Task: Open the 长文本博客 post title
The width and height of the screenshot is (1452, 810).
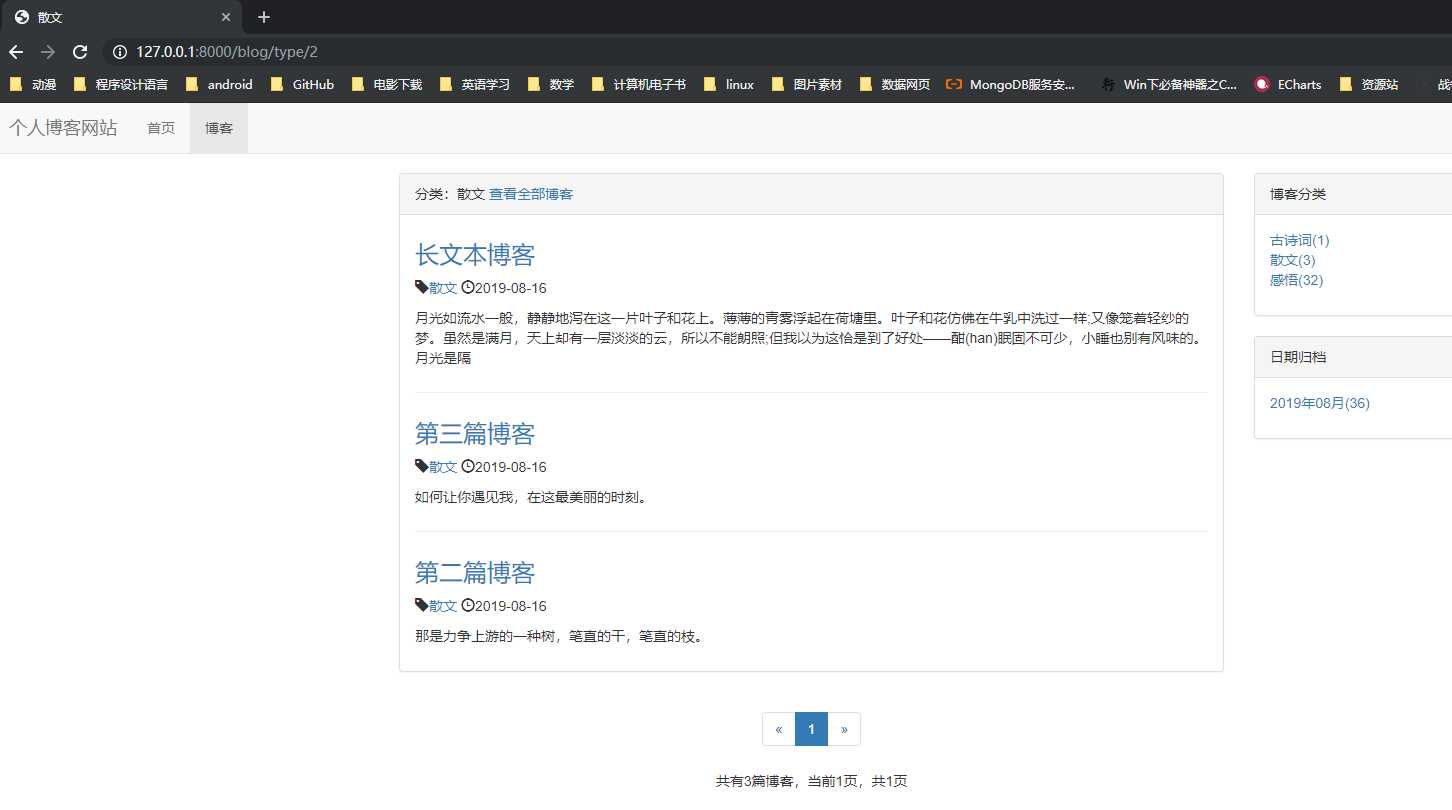Action: (x=475, y=254)
